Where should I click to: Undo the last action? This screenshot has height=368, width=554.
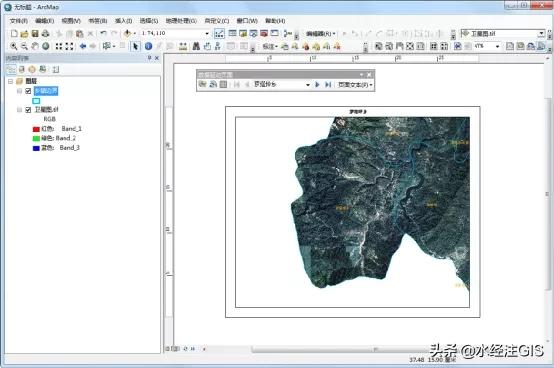click(x=103, y=34)
